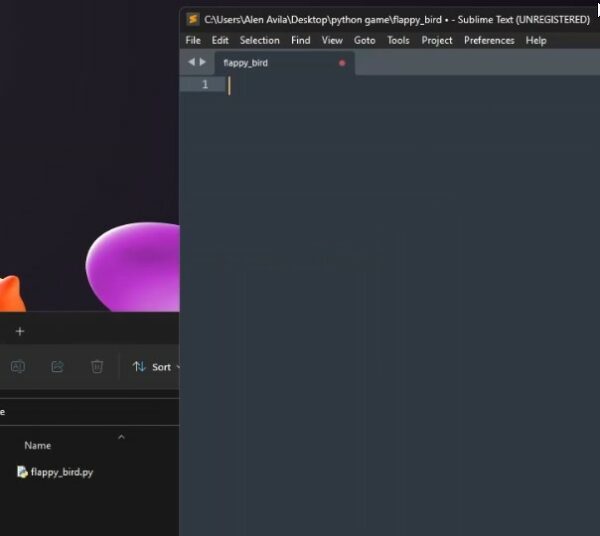Click the Sublime Text logo in title bar
600x536 pixels.
[x=193, y=19]
